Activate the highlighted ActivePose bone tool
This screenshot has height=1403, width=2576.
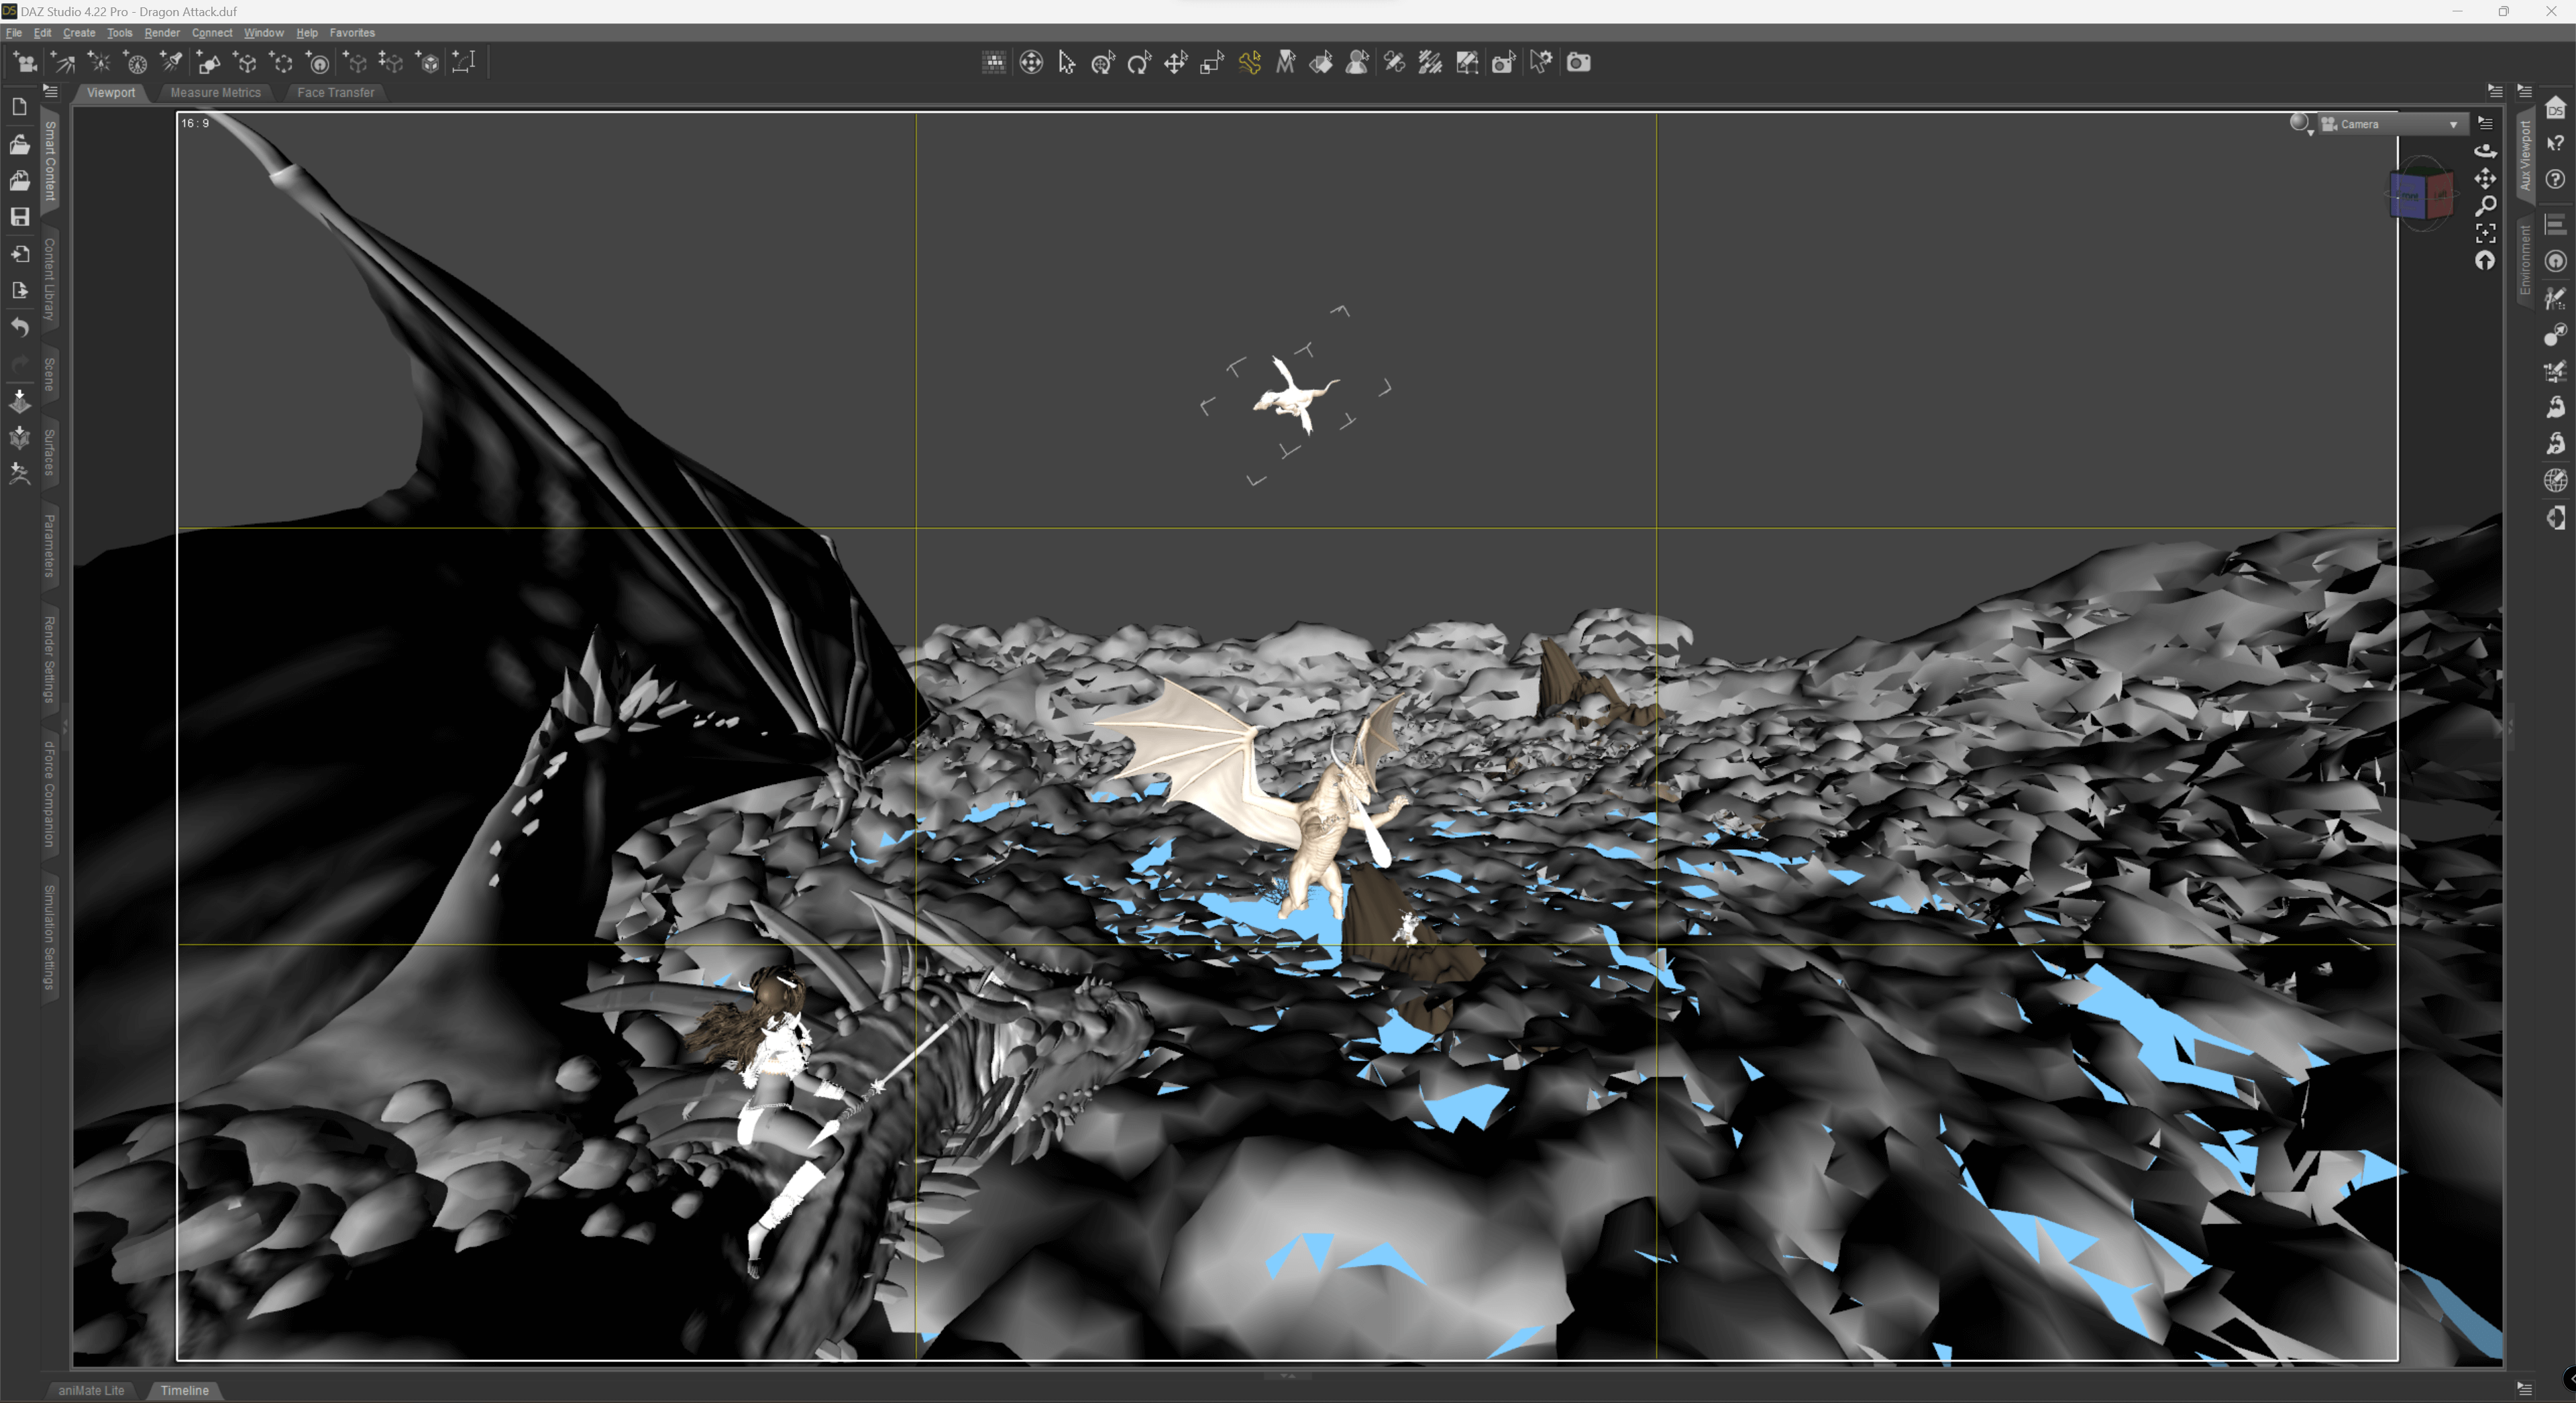click(x=1249, y=63)
